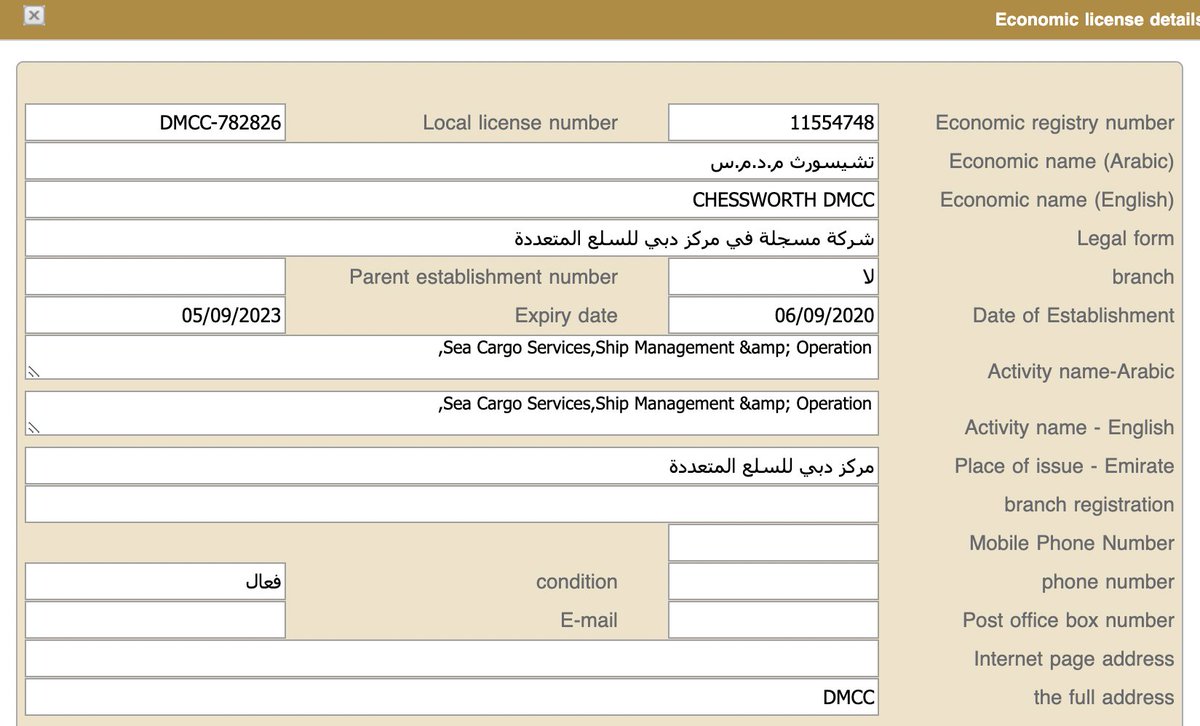Screen dimensions: 1200x726
Task: Click the Local license number field DMCC-782826
Action: pos(155,123)
